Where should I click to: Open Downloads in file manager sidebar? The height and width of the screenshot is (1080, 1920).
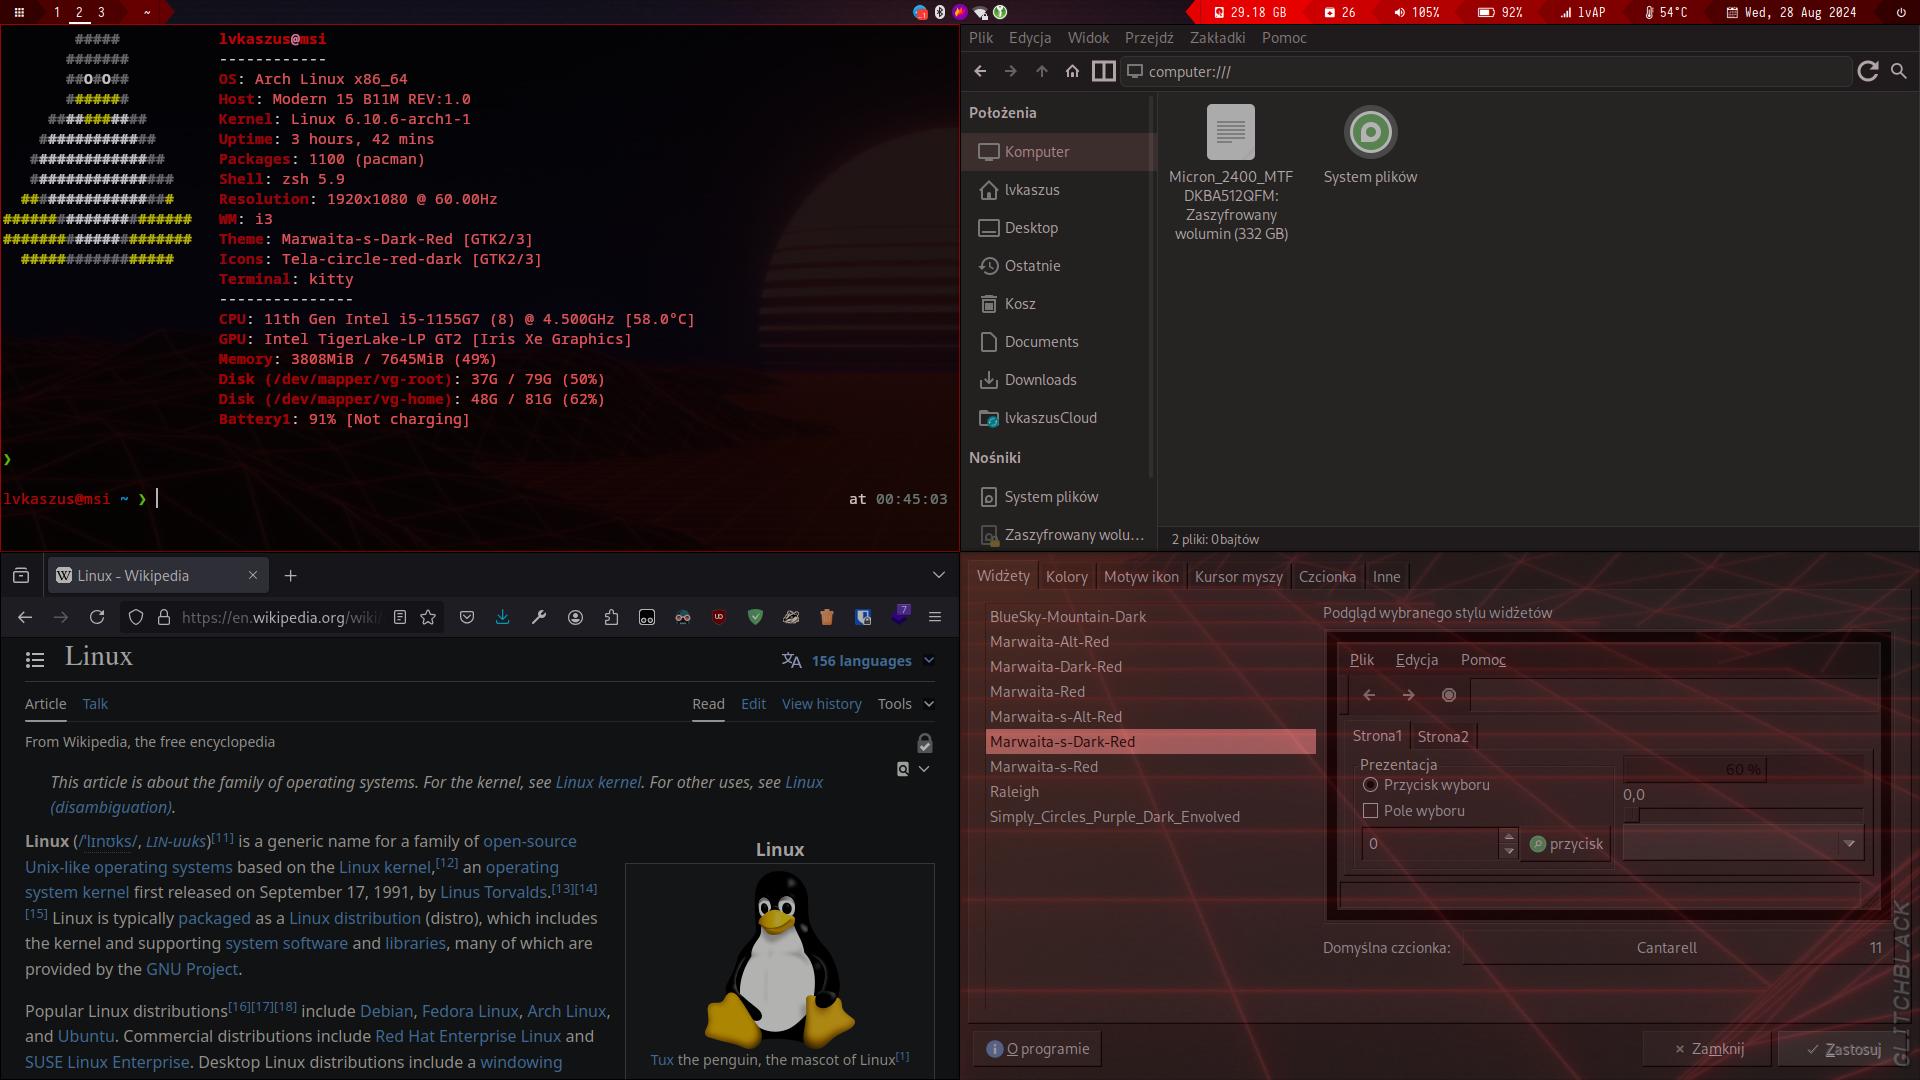(1056, 380)
